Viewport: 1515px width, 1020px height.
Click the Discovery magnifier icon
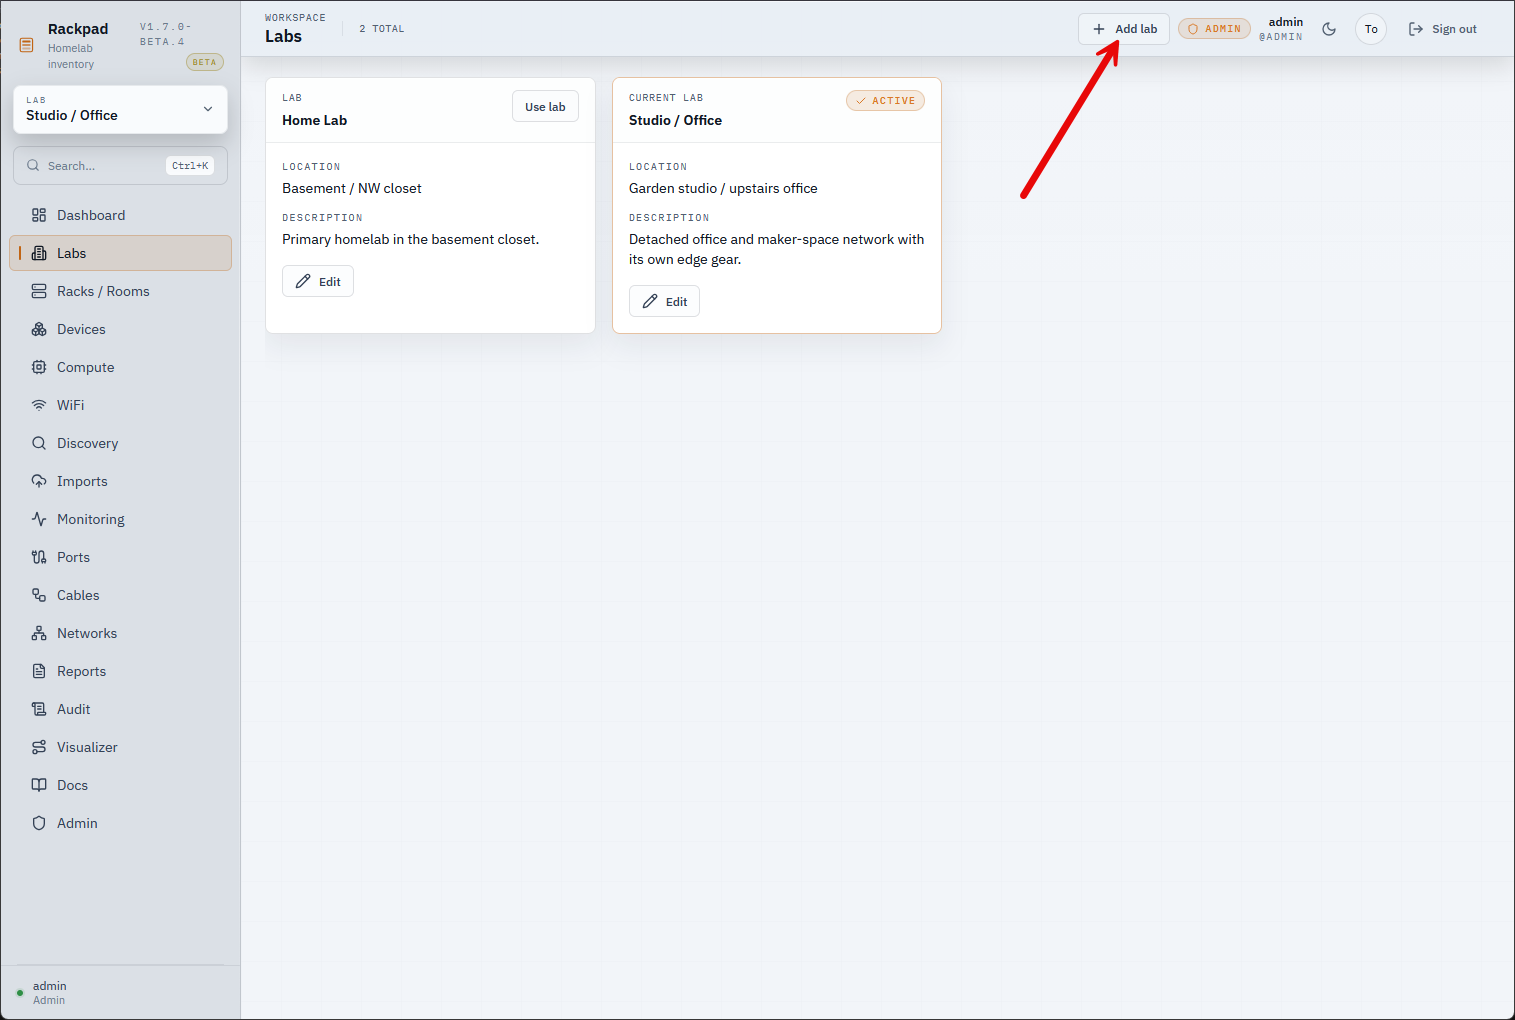click(x=39, y=443)
